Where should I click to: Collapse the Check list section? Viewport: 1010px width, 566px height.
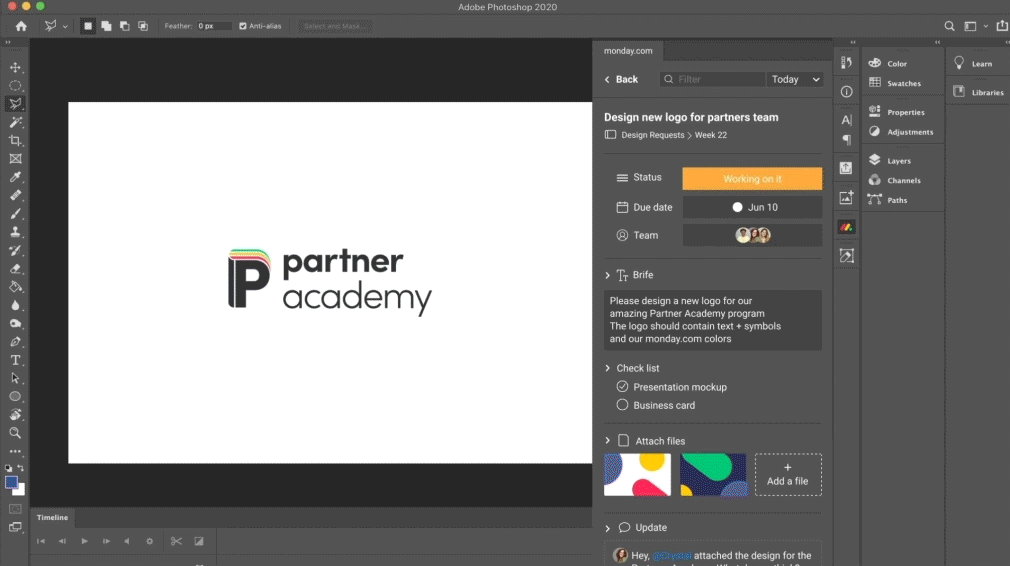coord(607,368)
